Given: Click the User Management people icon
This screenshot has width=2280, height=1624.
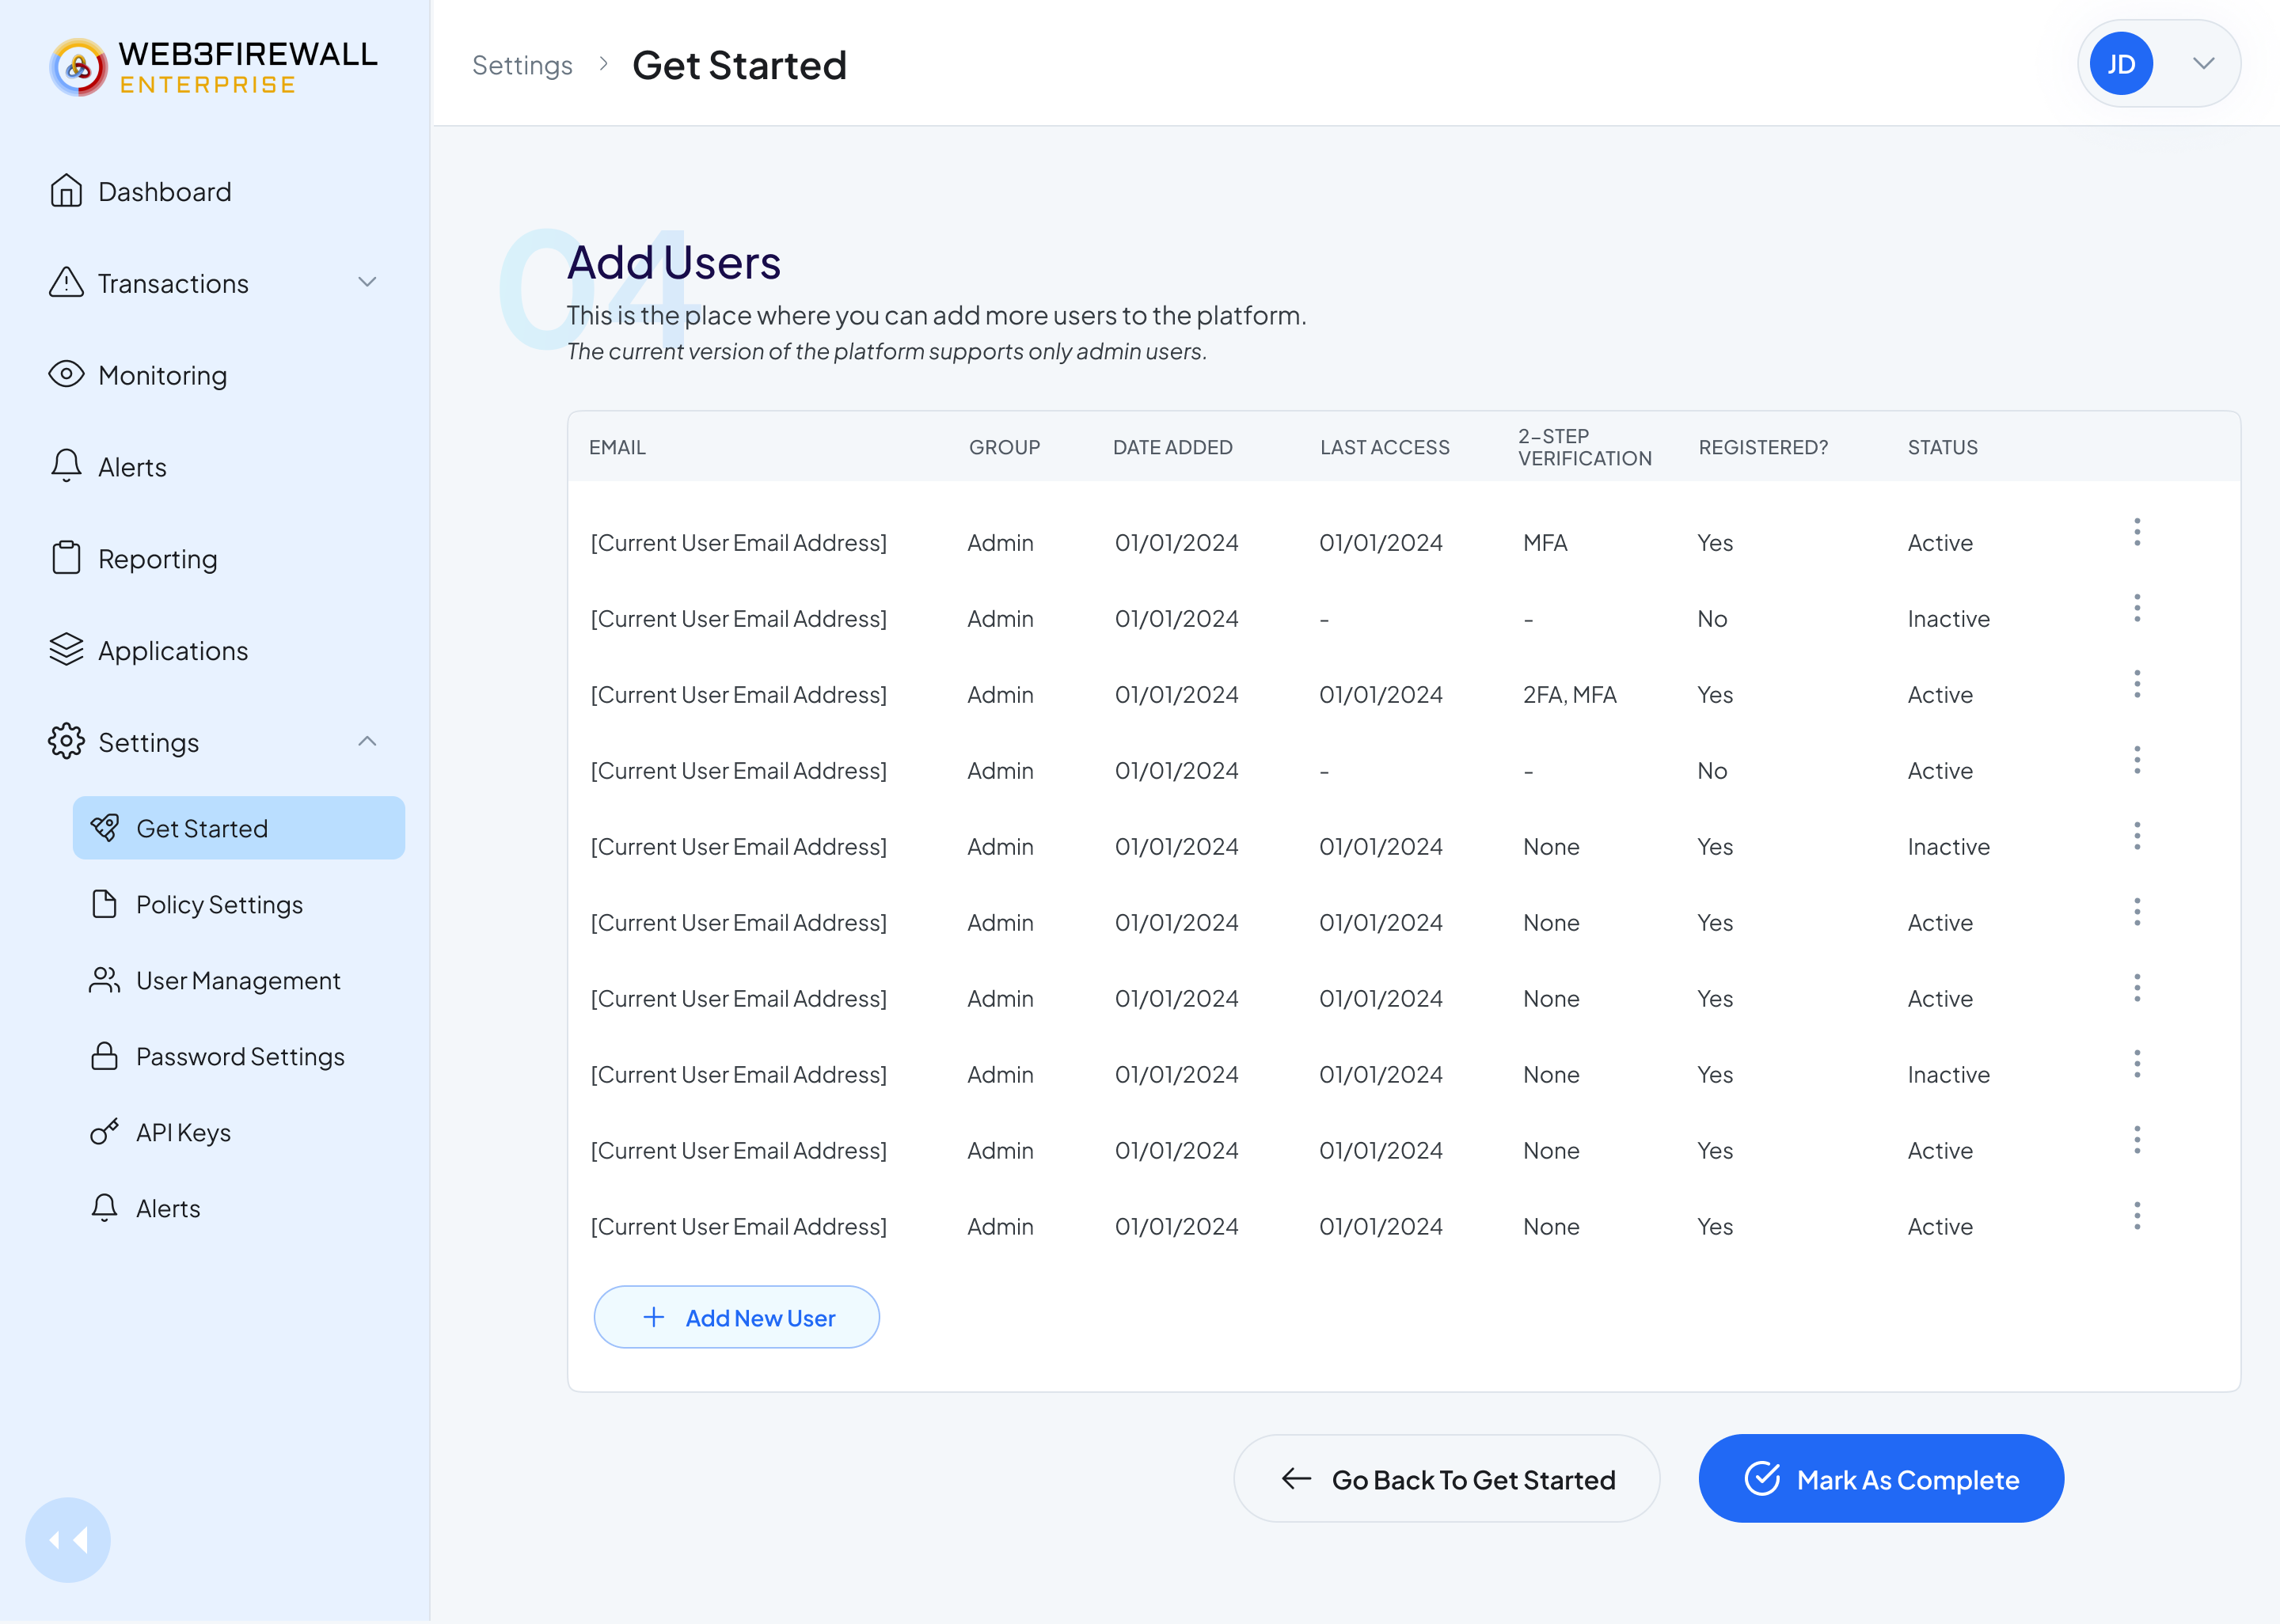Looking at the screenshot, I should pos(105,980).
